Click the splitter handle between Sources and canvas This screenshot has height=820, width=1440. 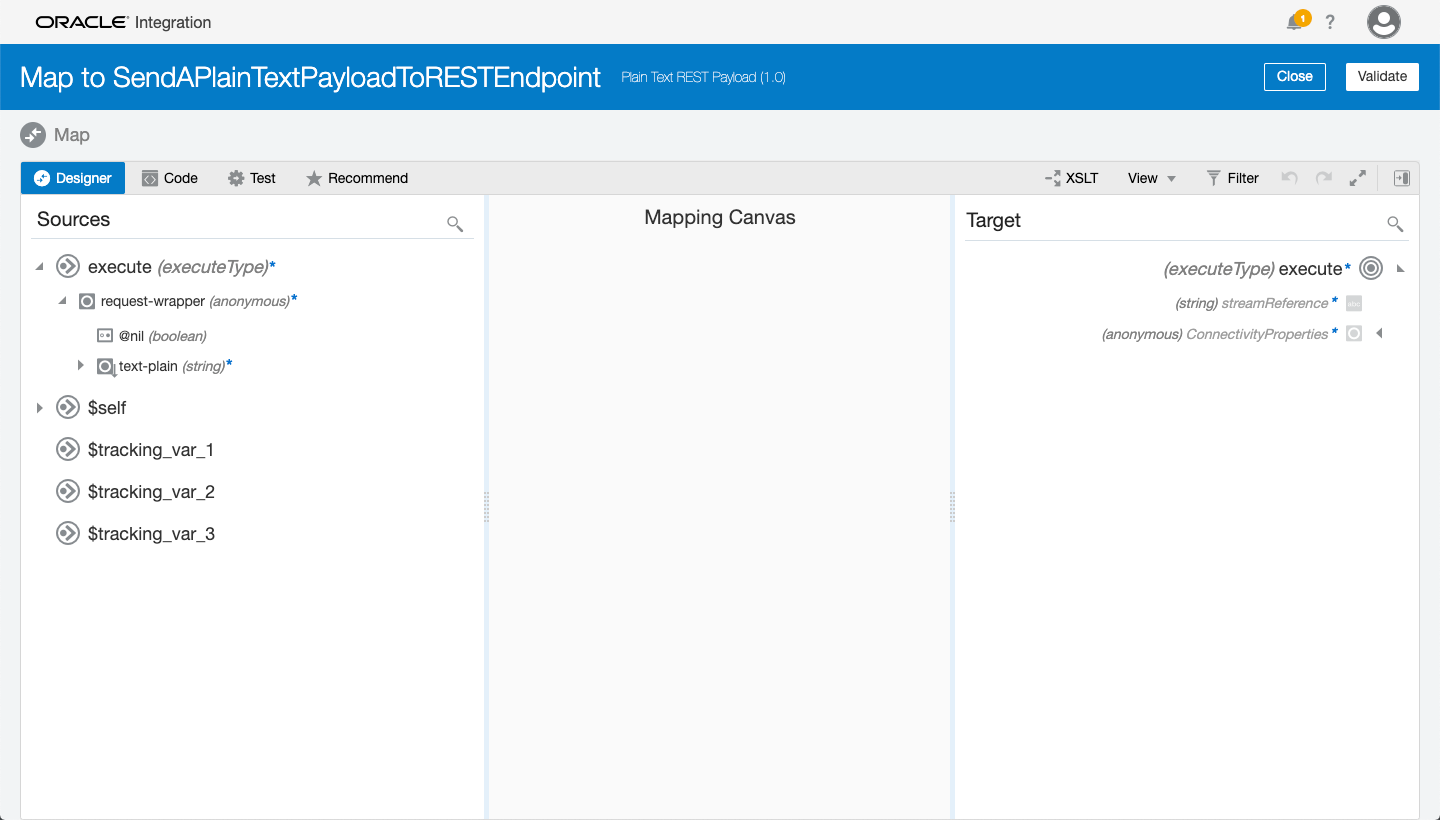(486, 507)
